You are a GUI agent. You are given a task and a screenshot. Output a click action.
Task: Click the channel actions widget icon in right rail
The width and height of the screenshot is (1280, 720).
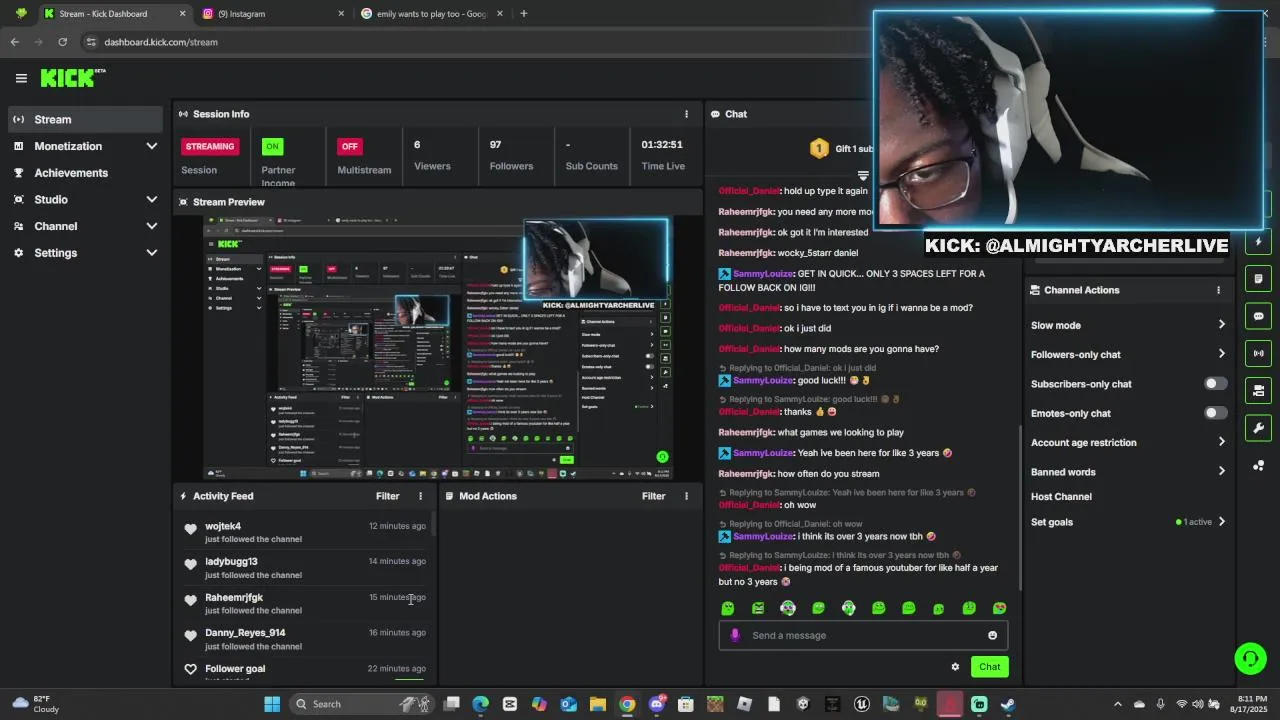(x=1258, y=390)
